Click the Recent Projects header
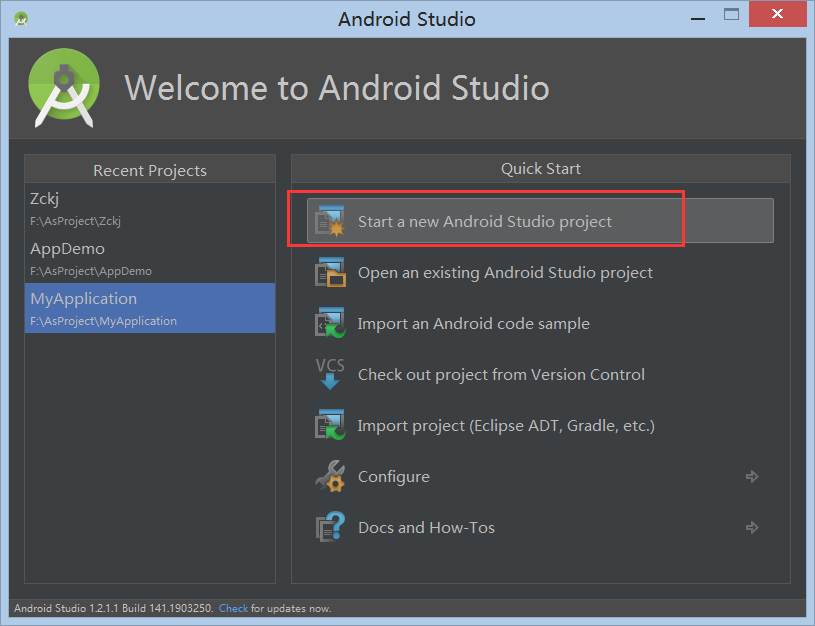This screenshot has width=815, height=626. (150, 171)
